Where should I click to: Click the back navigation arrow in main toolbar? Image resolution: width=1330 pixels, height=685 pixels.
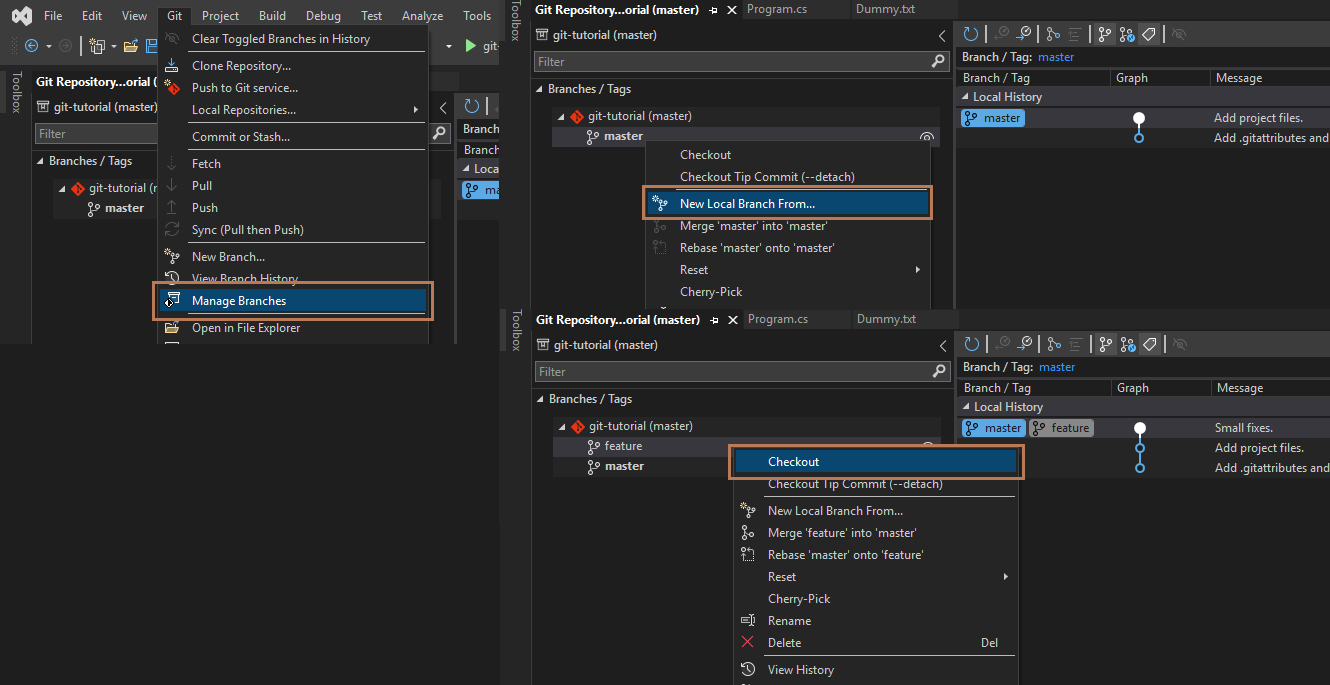[31, 46]
